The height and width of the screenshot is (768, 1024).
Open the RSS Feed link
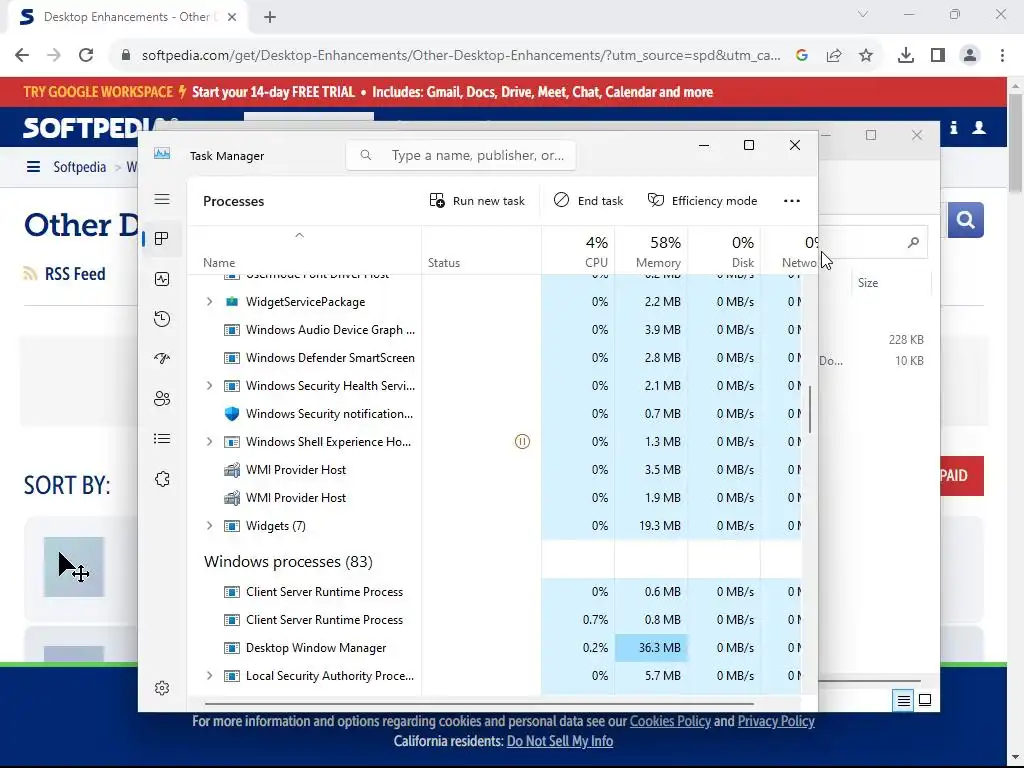pyautogui.click(x=65, y=274)
